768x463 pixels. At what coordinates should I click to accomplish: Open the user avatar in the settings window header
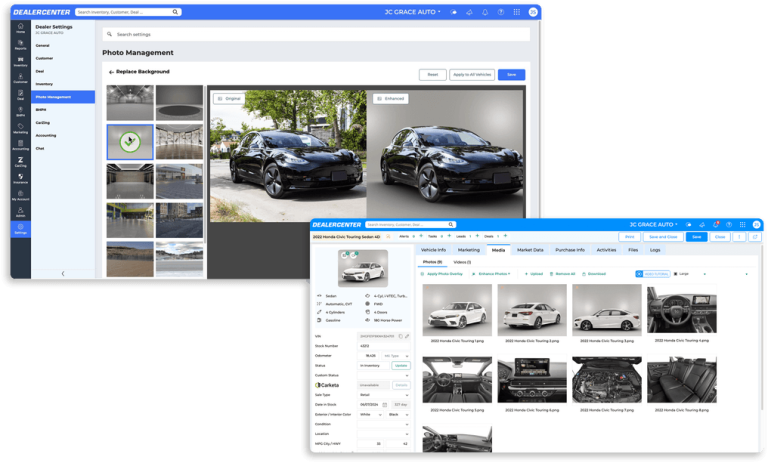pyautogui.click(x=532, y=12)
